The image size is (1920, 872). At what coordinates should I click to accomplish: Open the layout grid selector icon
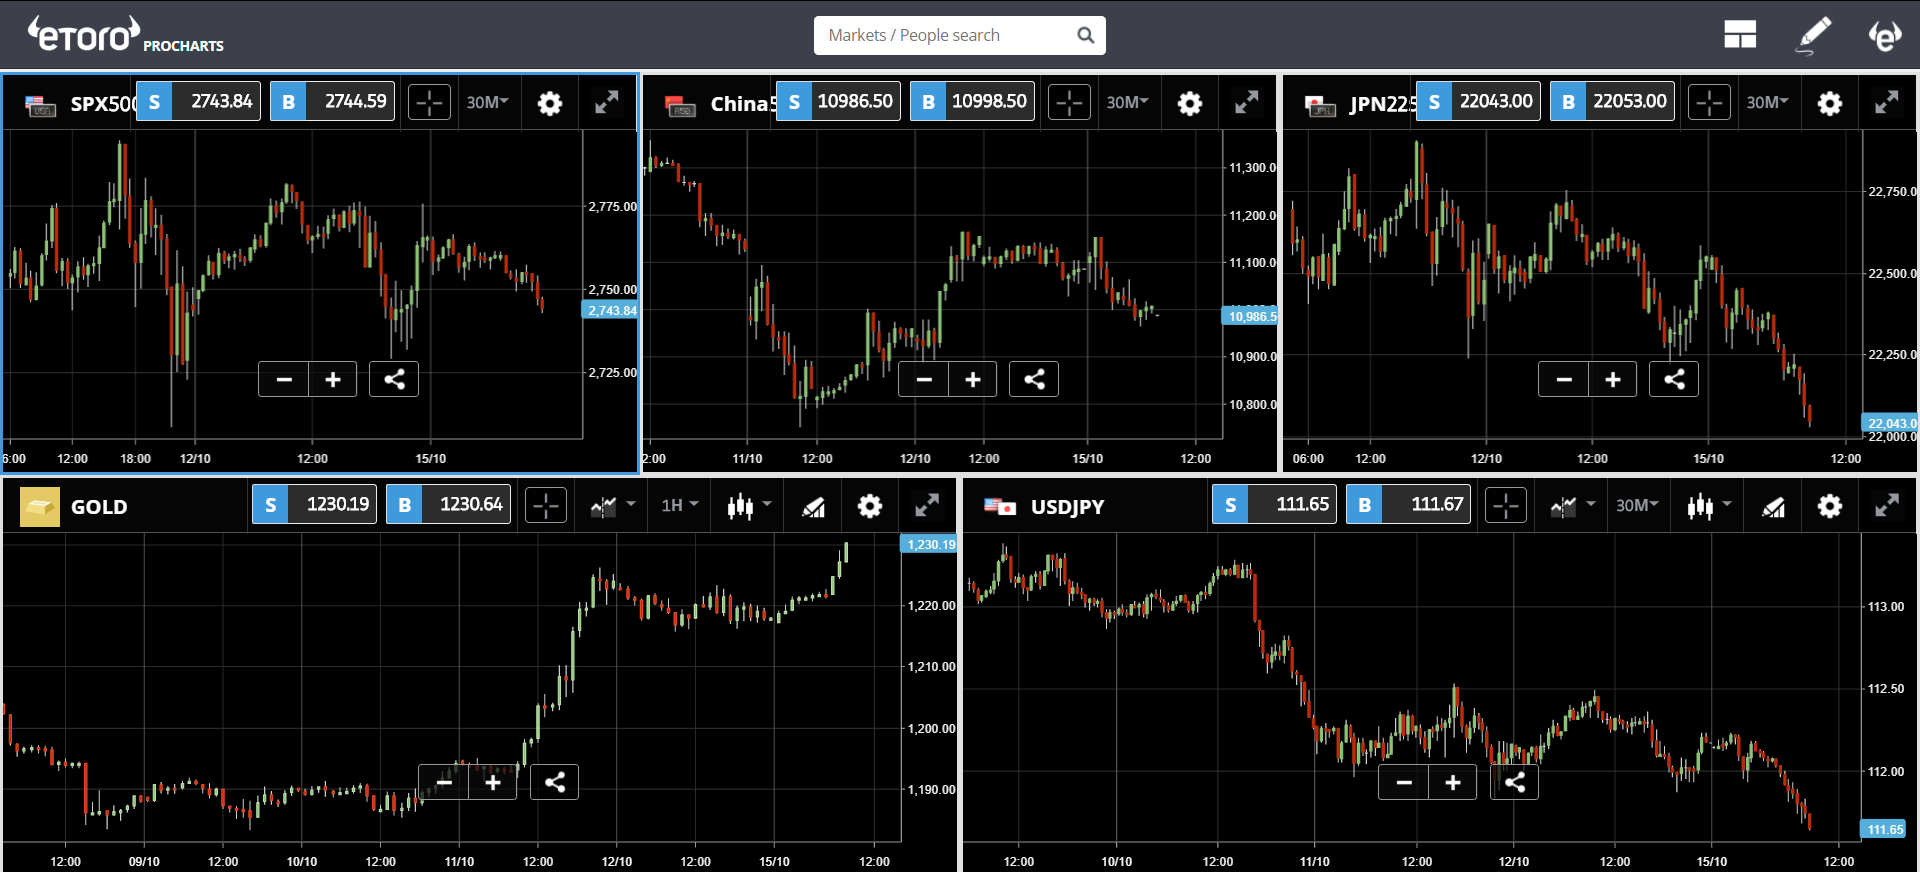click(x=1740, y=35)
